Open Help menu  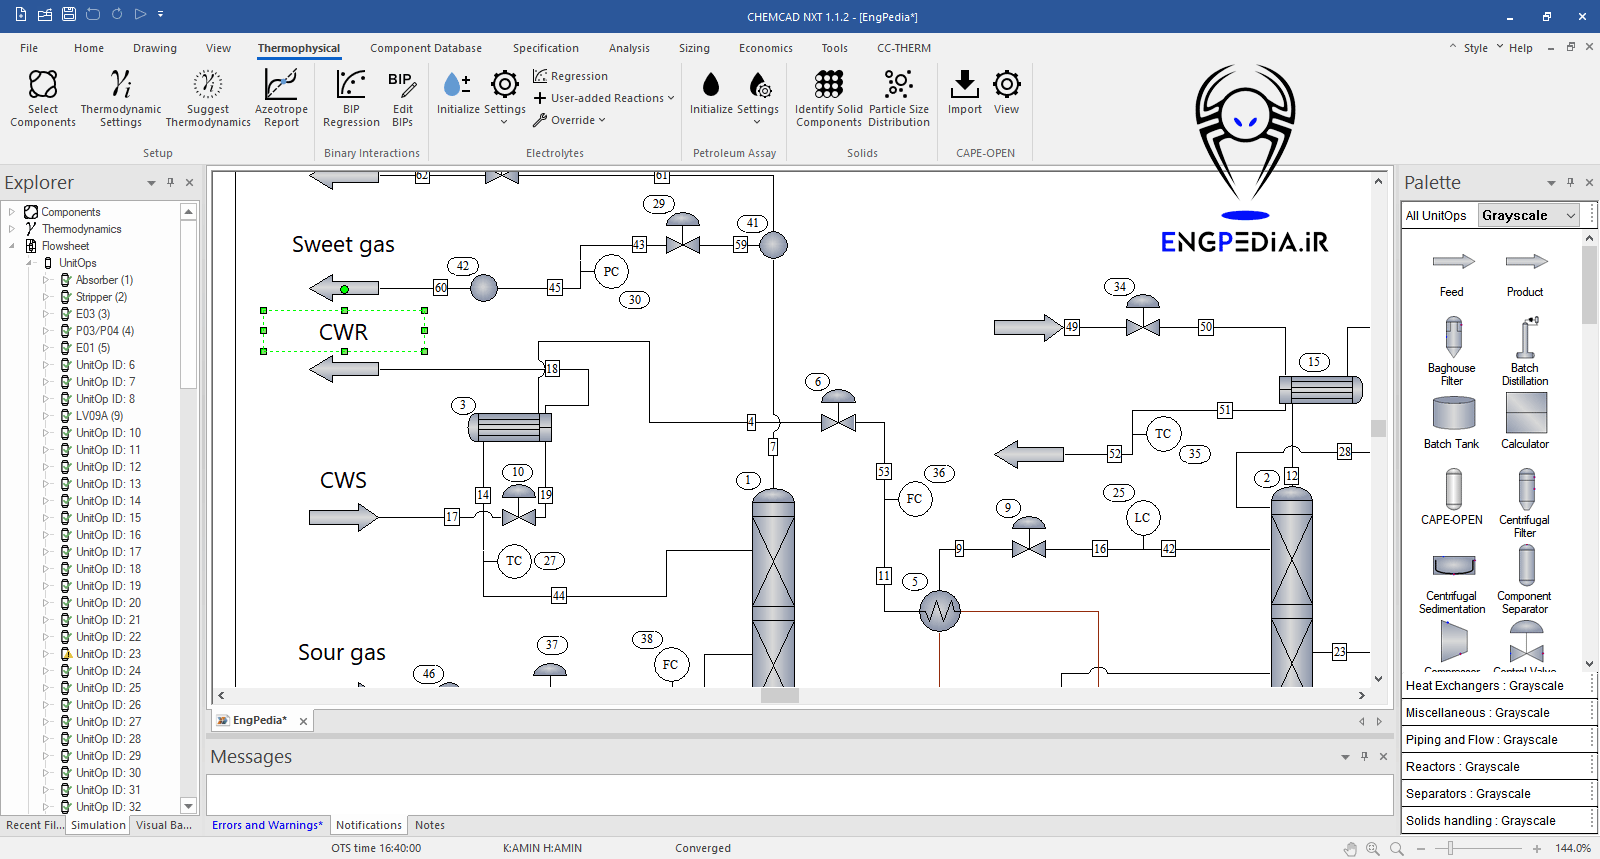1520,48
